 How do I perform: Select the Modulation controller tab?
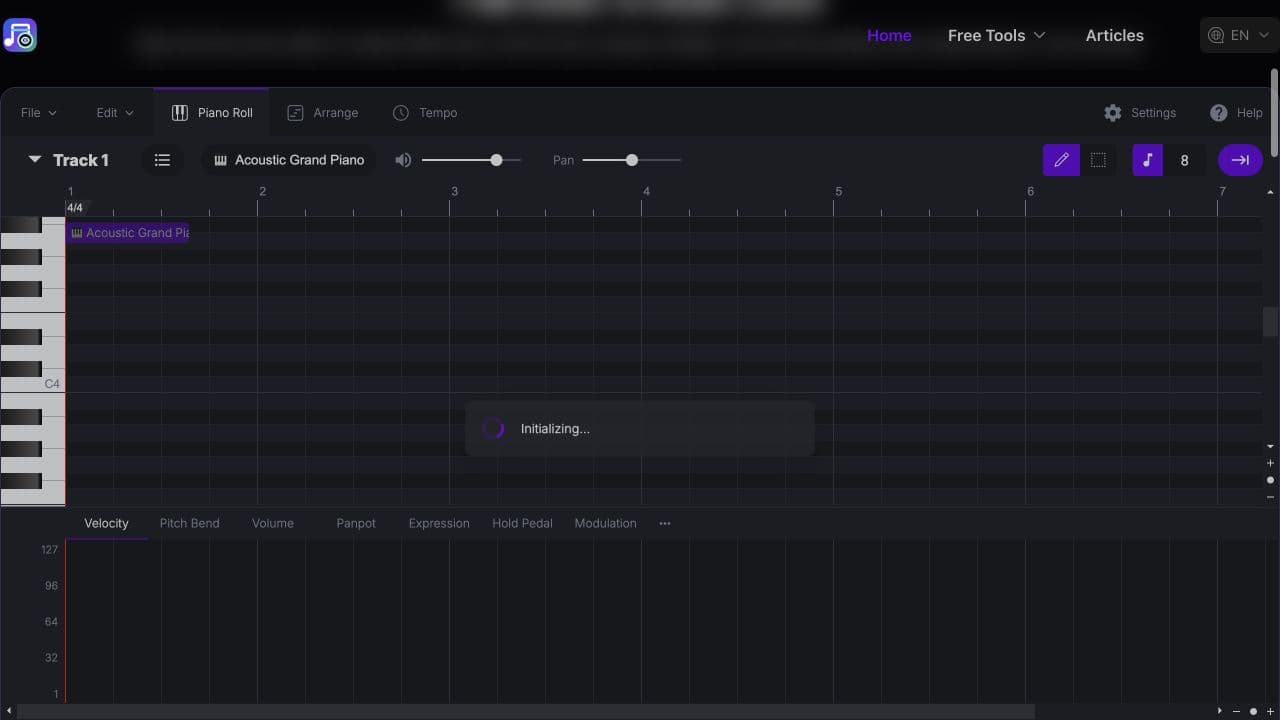tap(605, 523)
